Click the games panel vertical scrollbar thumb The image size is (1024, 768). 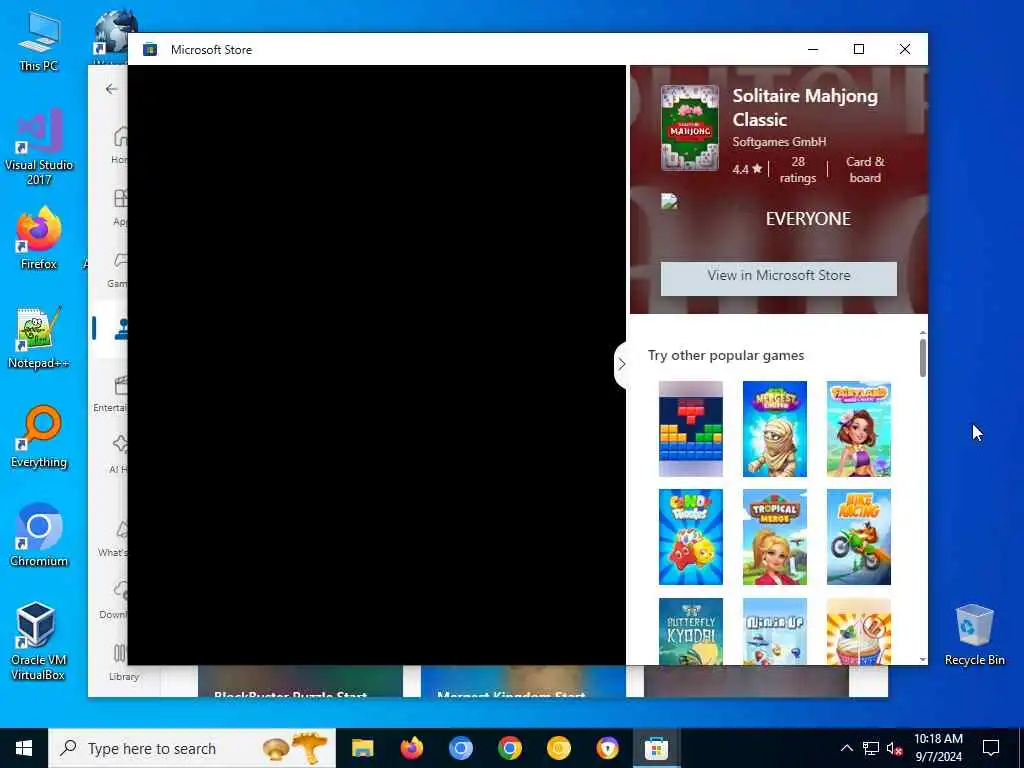pyautogui.click(x=923, y=358)
